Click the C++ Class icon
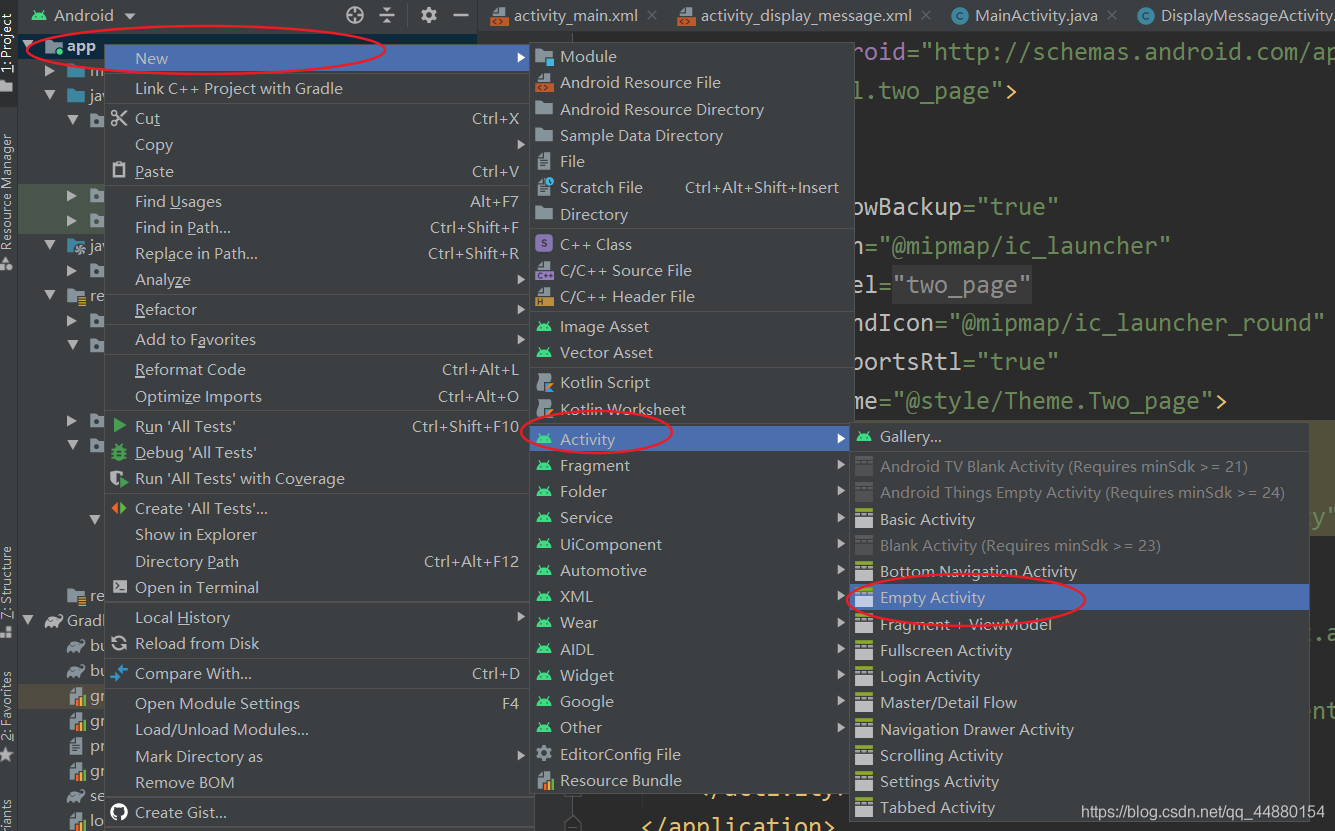Viewport: 1335px width, 831px height. click(x=544, y=244)
